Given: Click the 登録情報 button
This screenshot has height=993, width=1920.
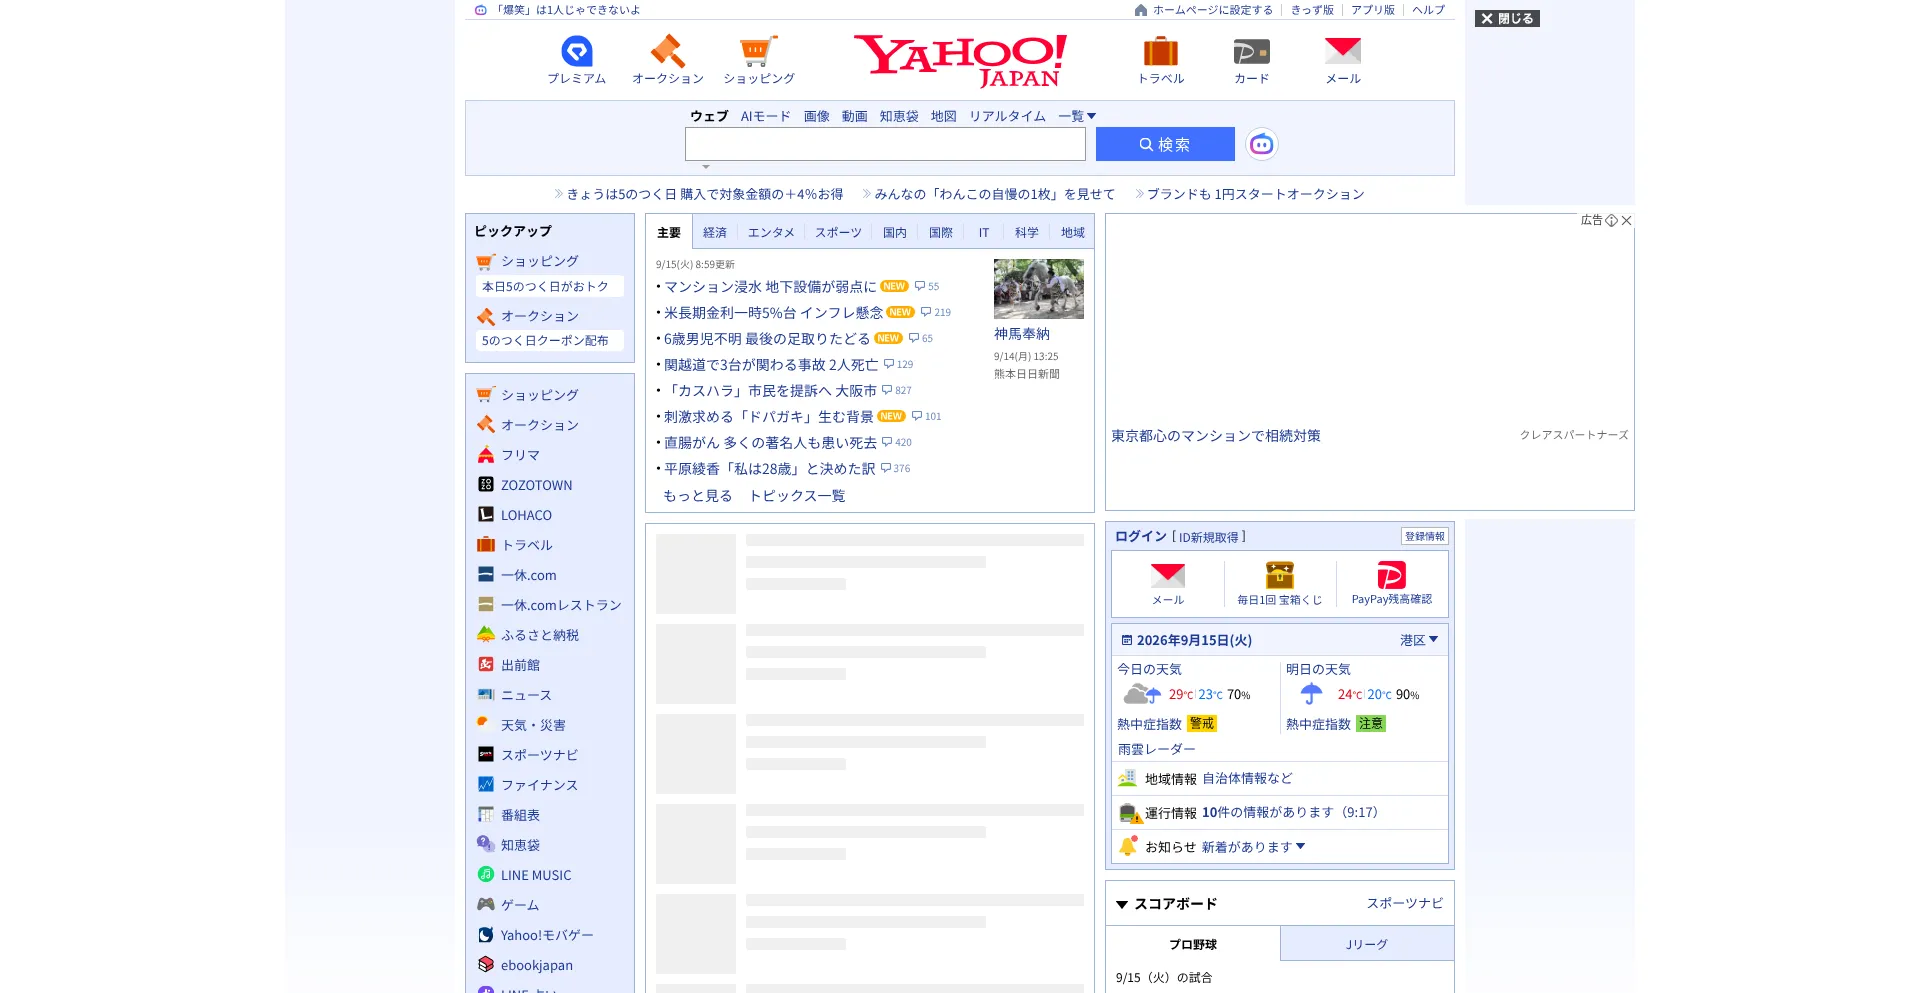Looking at the screenshot, I should [x=1425, y=537].
